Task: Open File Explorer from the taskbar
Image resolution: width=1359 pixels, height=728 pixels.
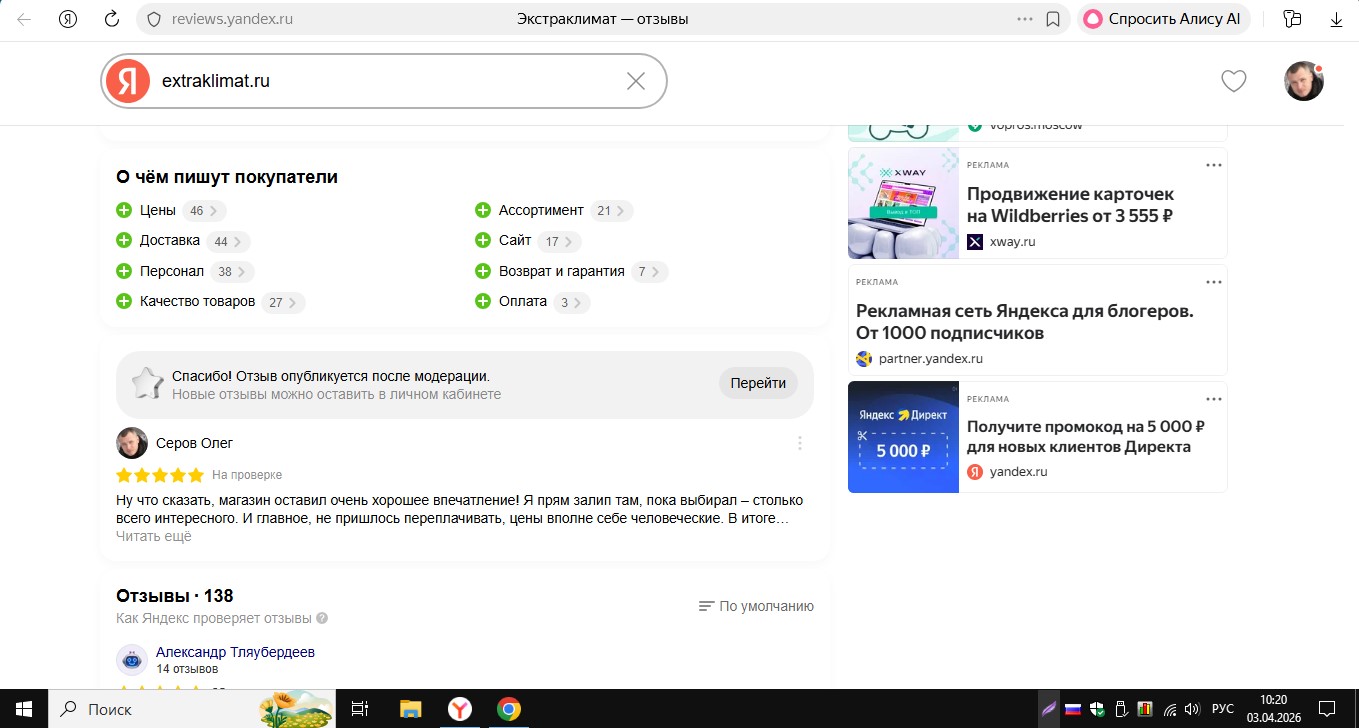Action: [x=411, y=709]
